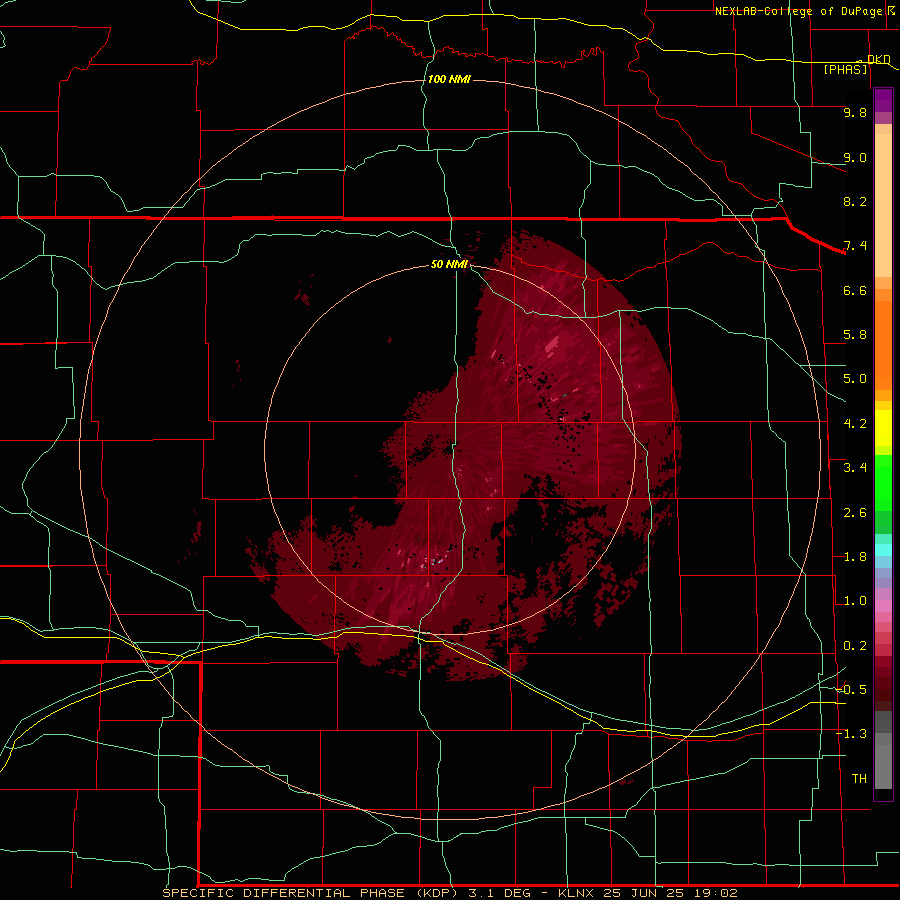Click the '4.2' scale value
Viewport: 900px width, 900px height.
(x=855, y=424)
